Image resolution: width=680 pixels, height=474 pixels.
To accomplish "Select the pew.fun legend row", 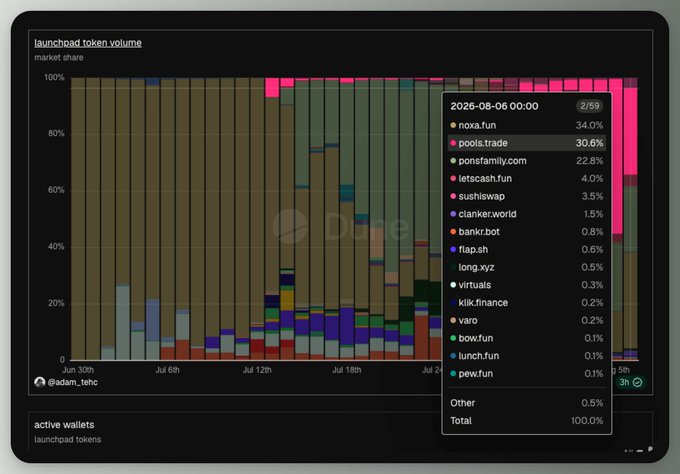I will pyautogui.click(x=526, y=374).
